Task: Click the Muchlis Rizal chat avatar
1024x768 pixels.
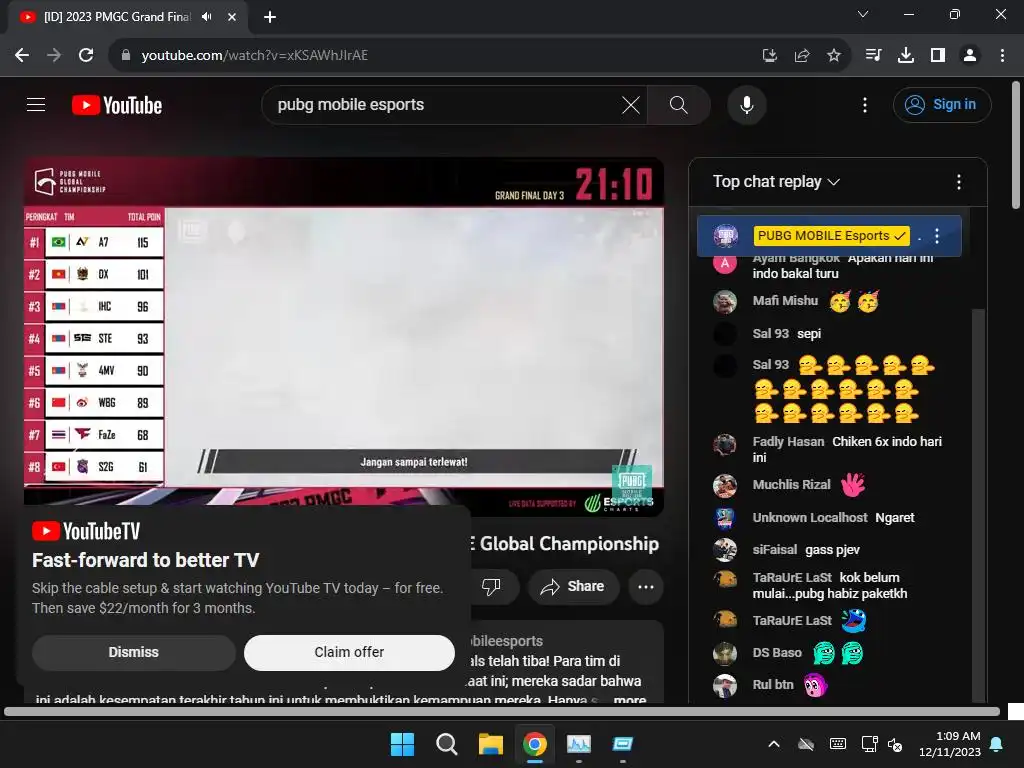Action: [x=725, y=486]
